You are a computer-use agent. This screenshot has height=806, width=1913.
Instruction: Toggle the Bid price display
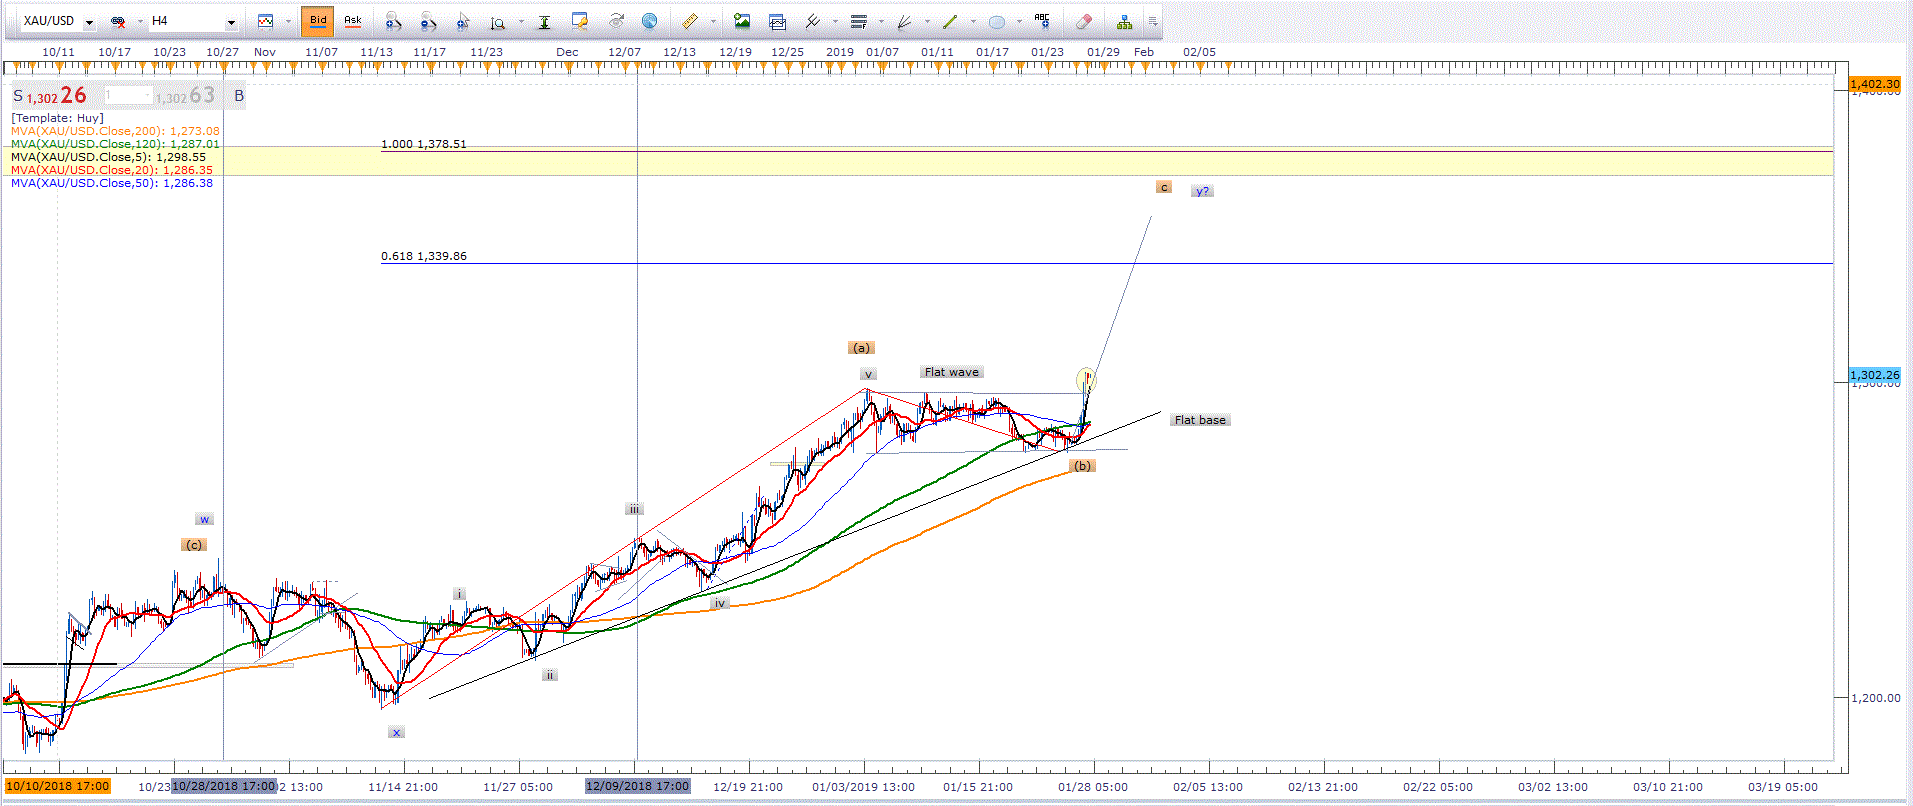[317, 21]
